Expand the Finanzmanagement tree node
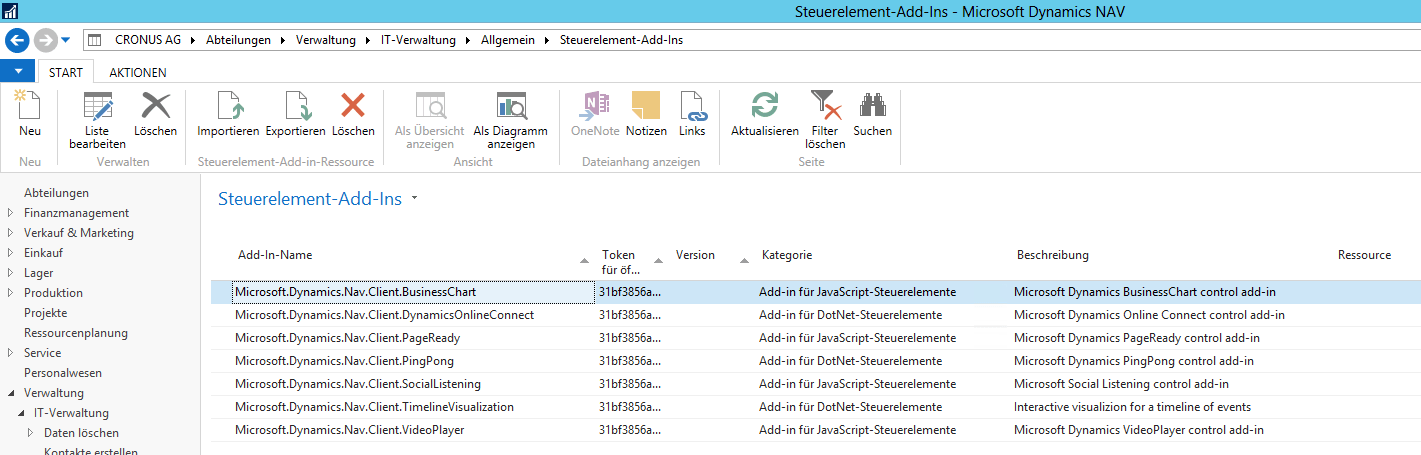This screenshot has width=1421, height=455. click(x=10, y=213)
